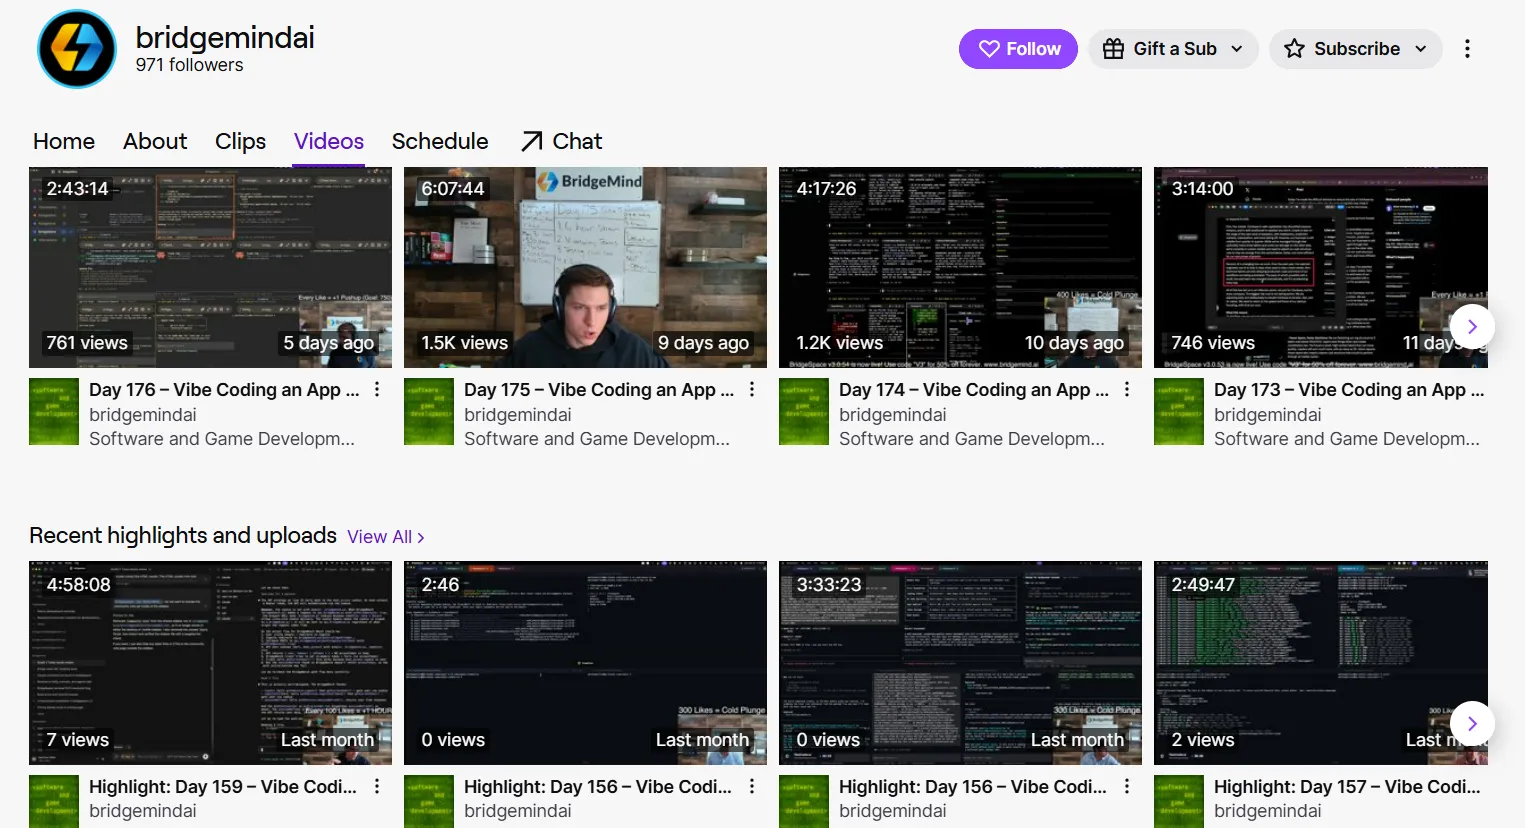Open options menu for Day 176 video

[x=377, y=390]
